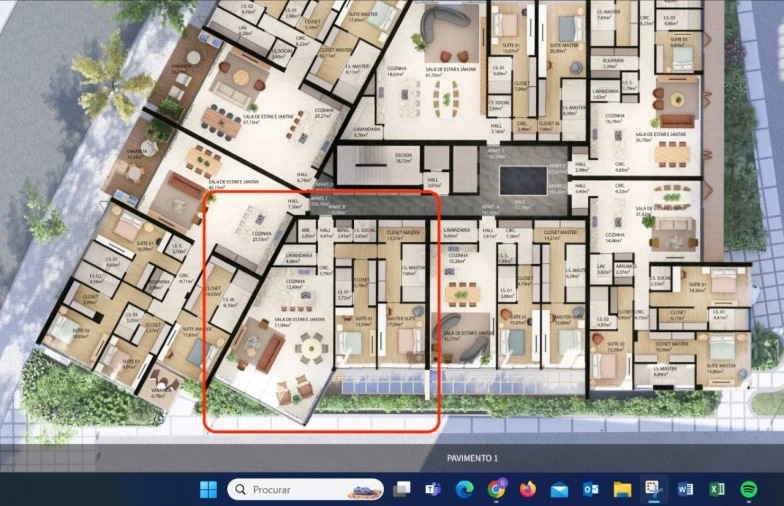Click the ESCADA 18,72m² stairwell label
Image resolution: width=784 pixels, height=506 pixels.
coord(404,158)
